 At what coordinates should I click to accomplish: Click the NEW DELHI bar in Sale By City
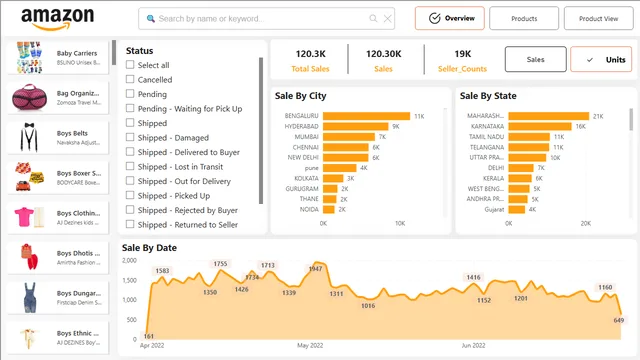(345, 158)
